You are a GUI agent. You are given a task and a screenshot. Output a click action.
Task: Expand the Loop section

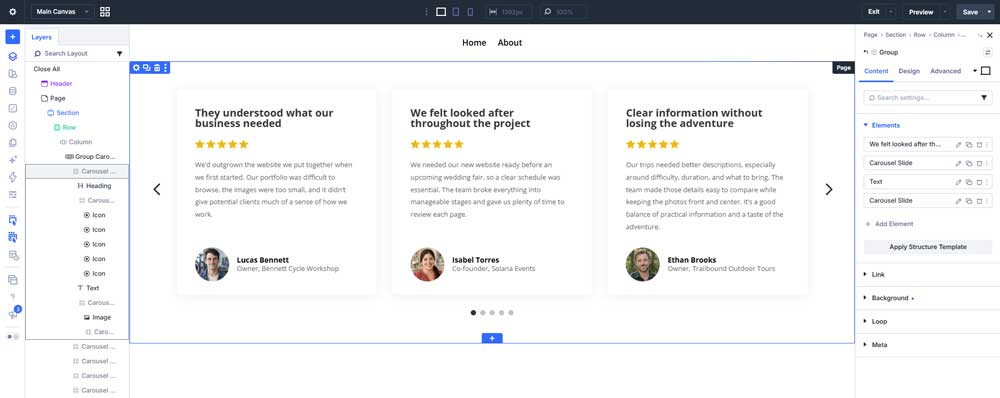[x=875, y=321]
